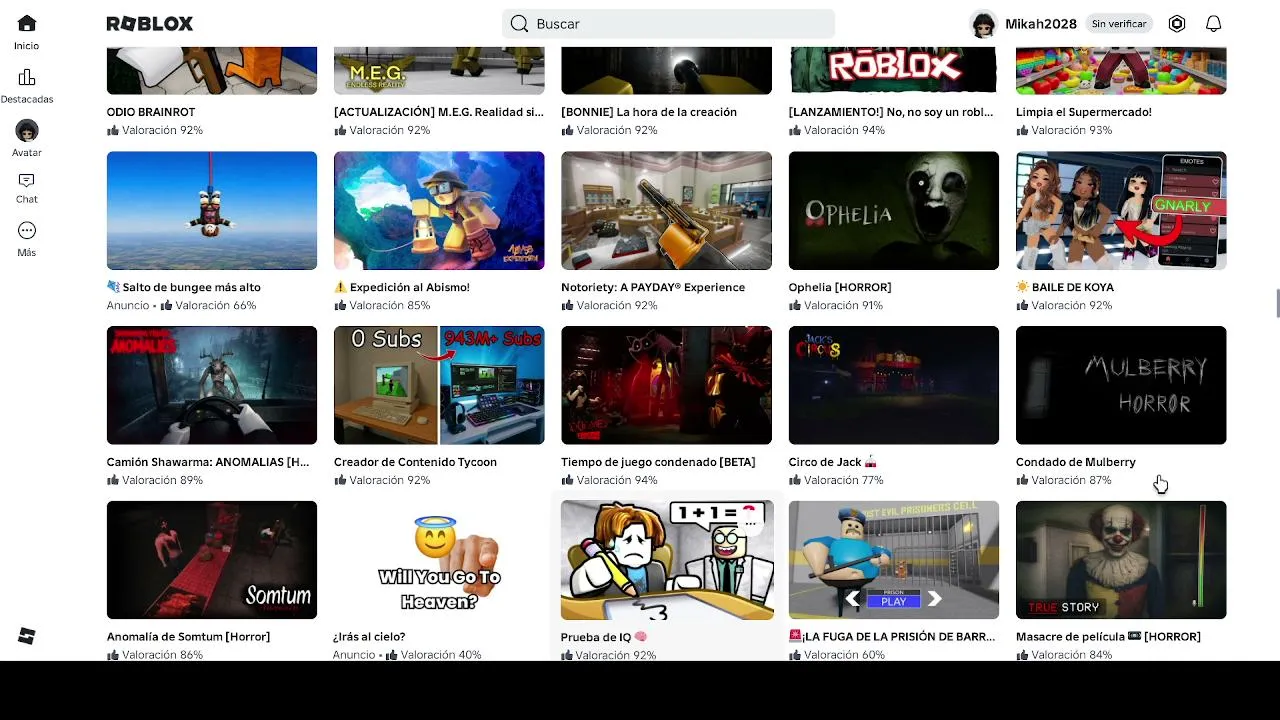The width and height of the screenshot is (1280, 720).
Task: Open the Prueba de IQ title link
Action: click(x=604, y=637)
